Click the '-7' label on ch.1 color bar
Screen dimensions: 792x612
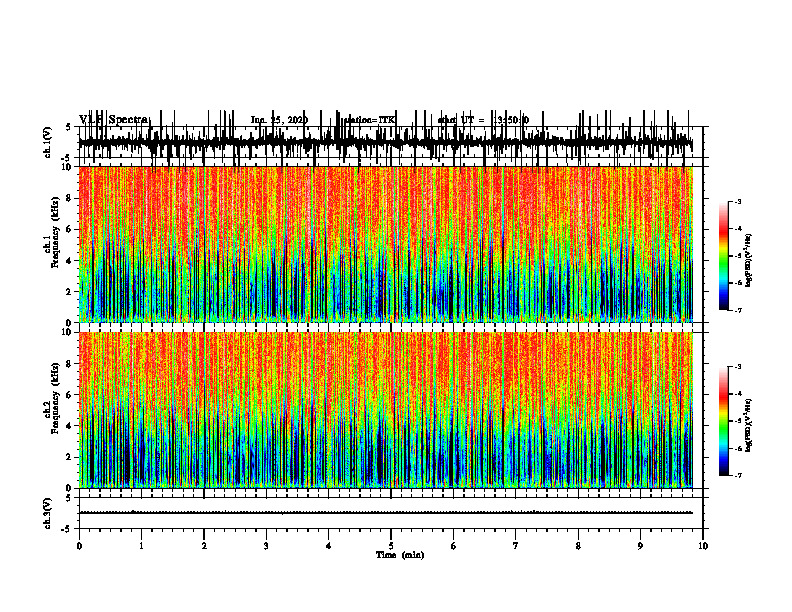[x=738, y=310]
